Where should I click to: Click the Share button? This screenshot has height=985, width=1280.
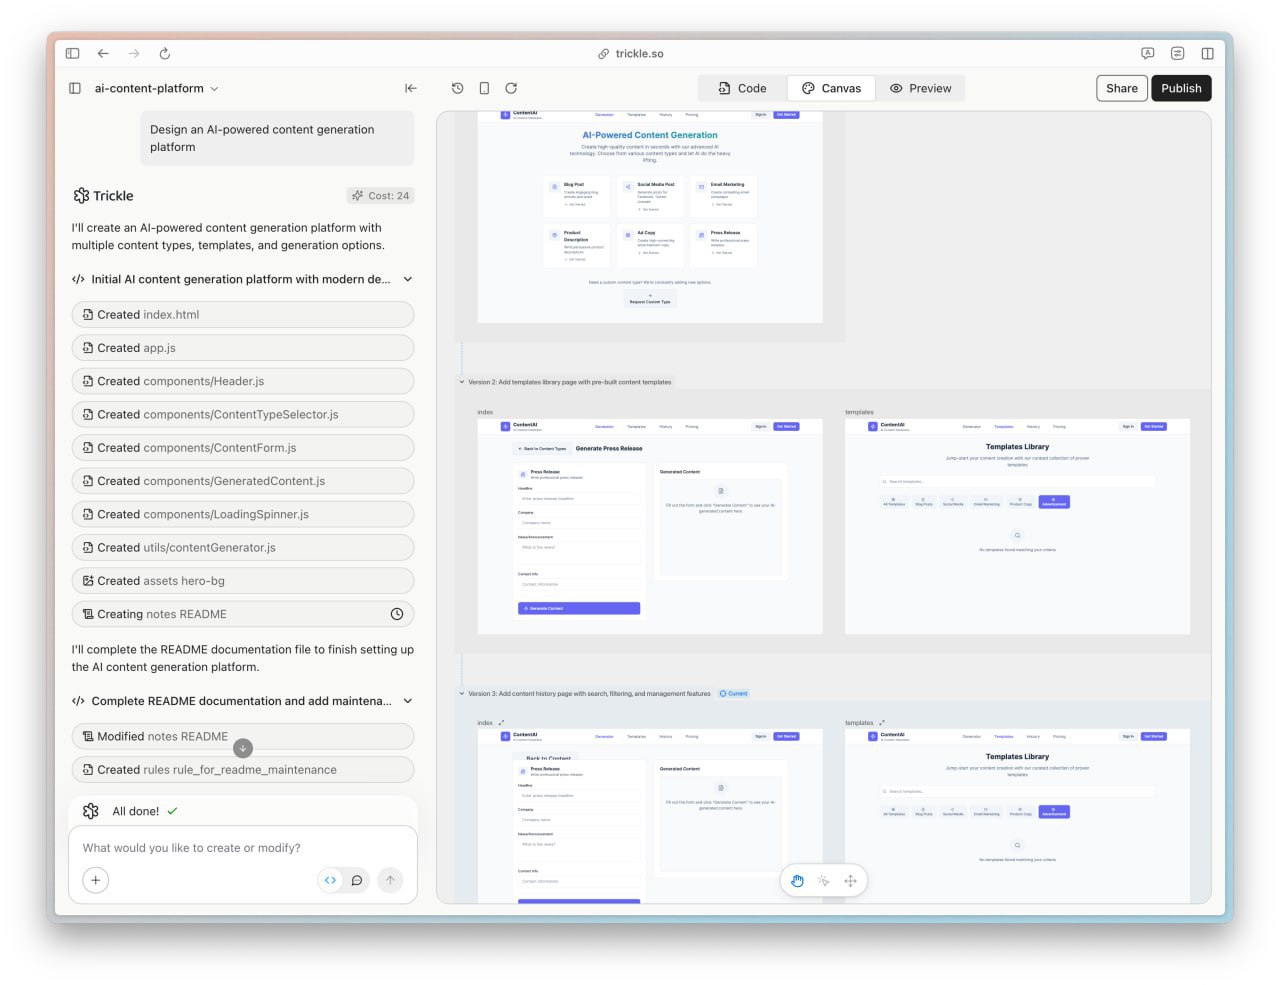pos(1121,88)
